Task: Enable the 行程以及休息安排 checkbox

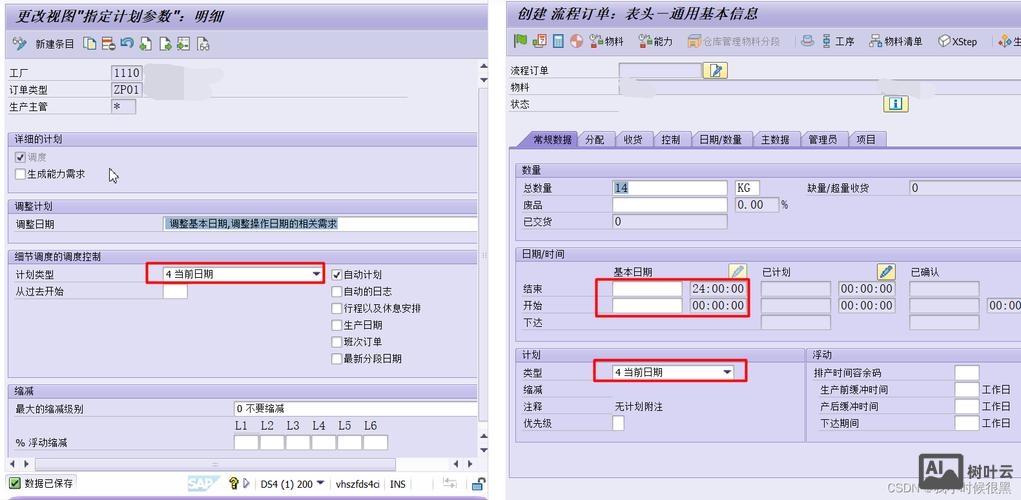Action: [337, 308]
